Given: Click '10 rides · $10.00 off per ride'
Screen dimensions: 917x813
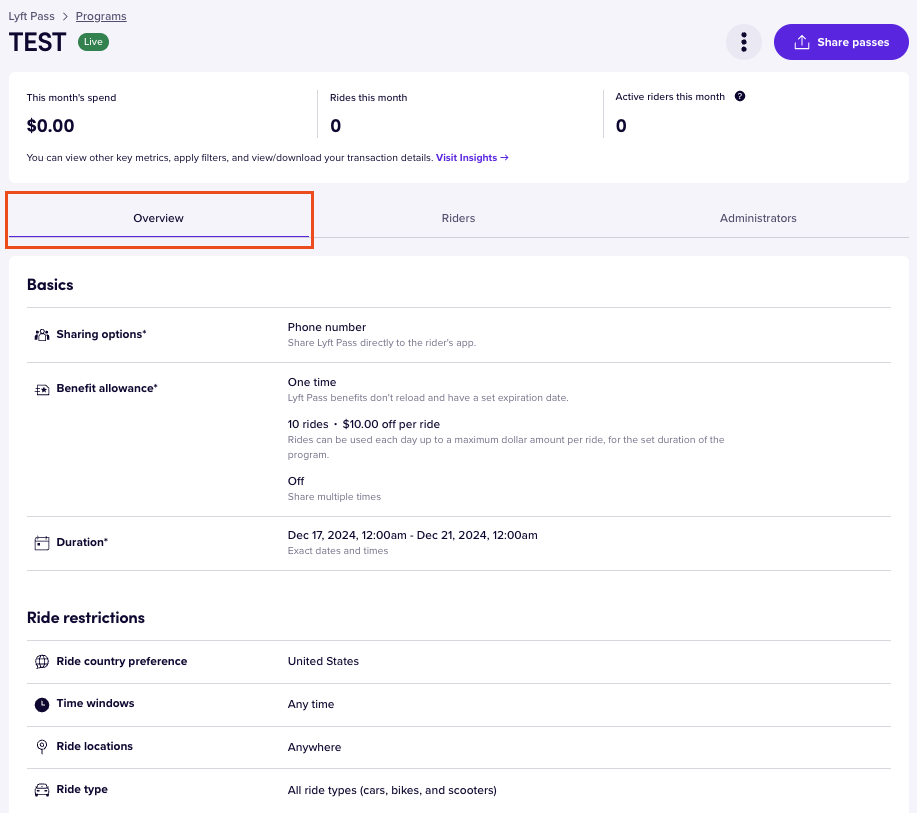Looking at the screenshot, I should (x=363, y=425).
